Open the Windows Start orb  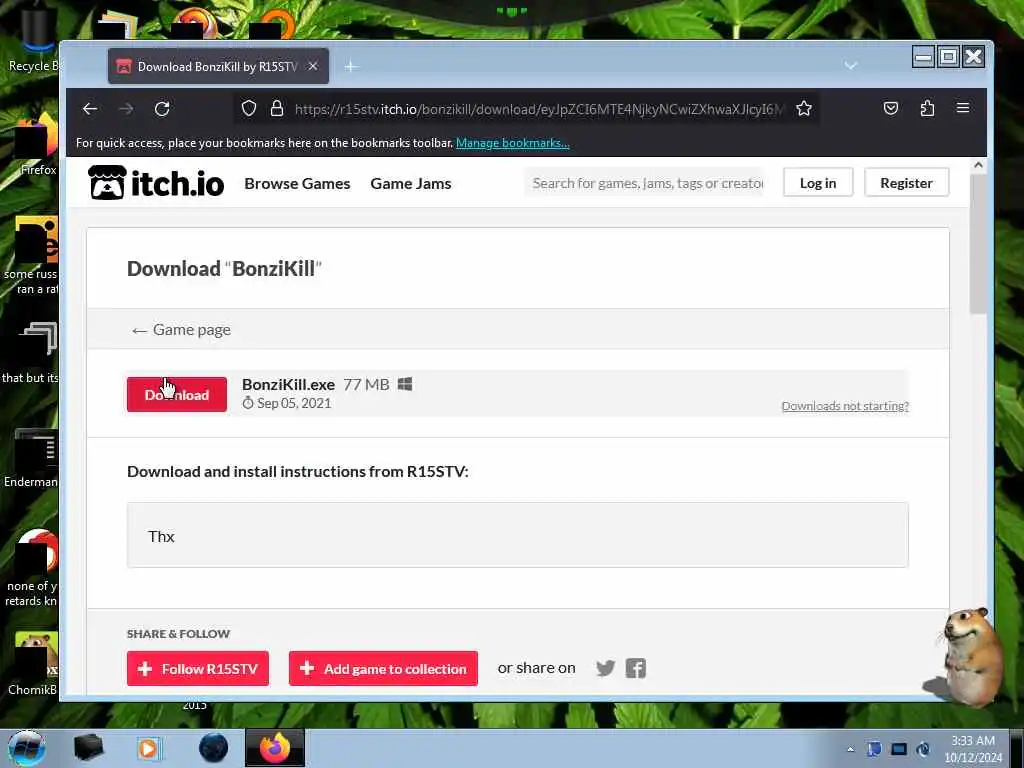point(27,748)
